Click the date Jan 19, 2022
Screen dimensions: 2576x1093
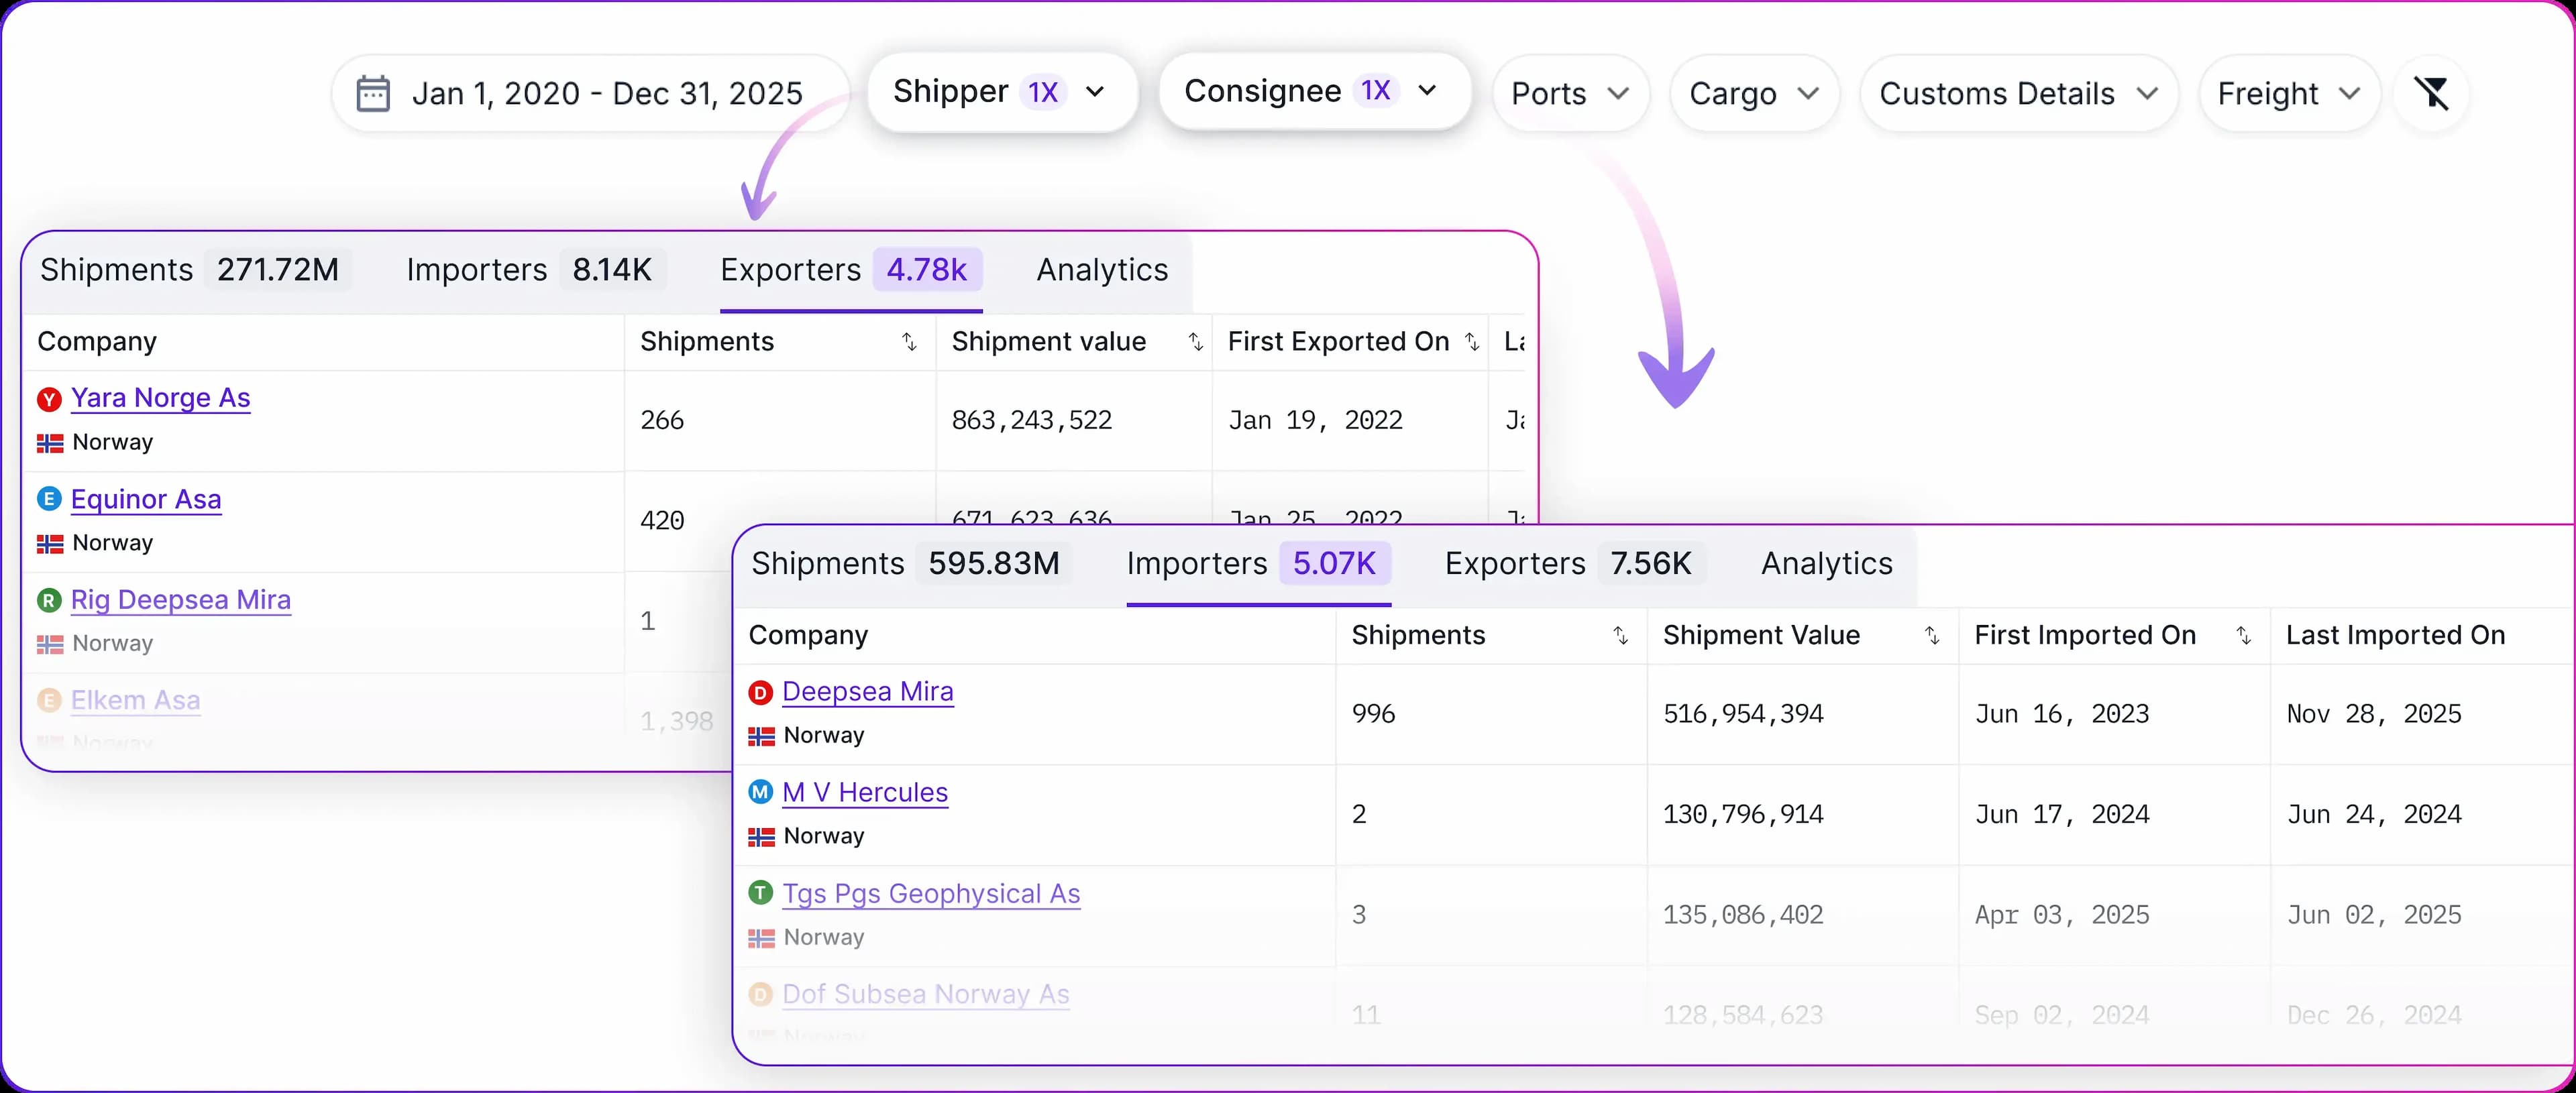coord(1315,420)
